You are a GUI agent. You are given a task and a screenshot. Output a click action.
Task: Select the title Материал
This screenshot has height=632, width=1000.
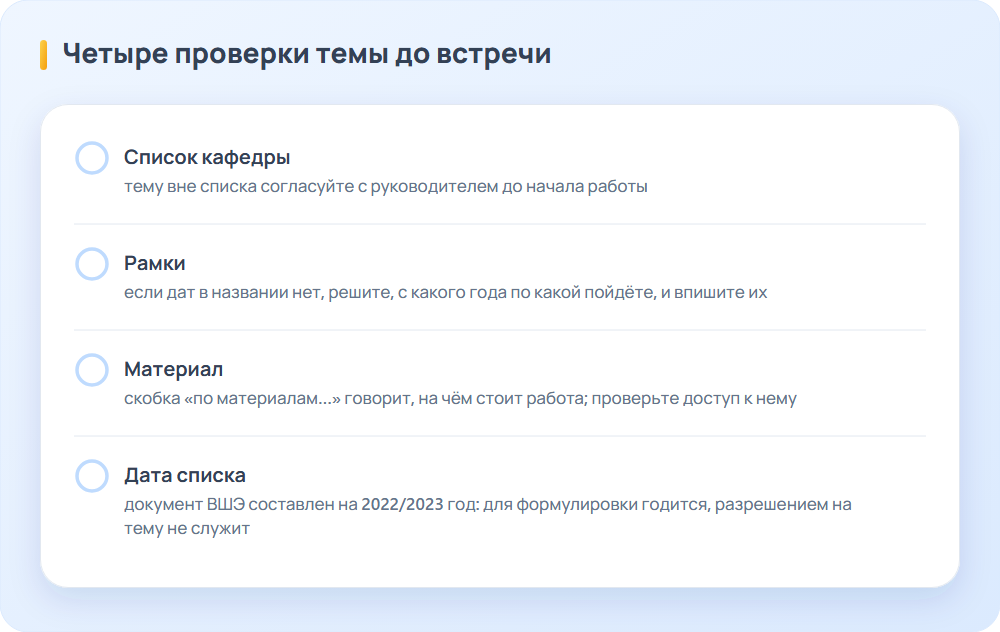(x=173, y=369)
